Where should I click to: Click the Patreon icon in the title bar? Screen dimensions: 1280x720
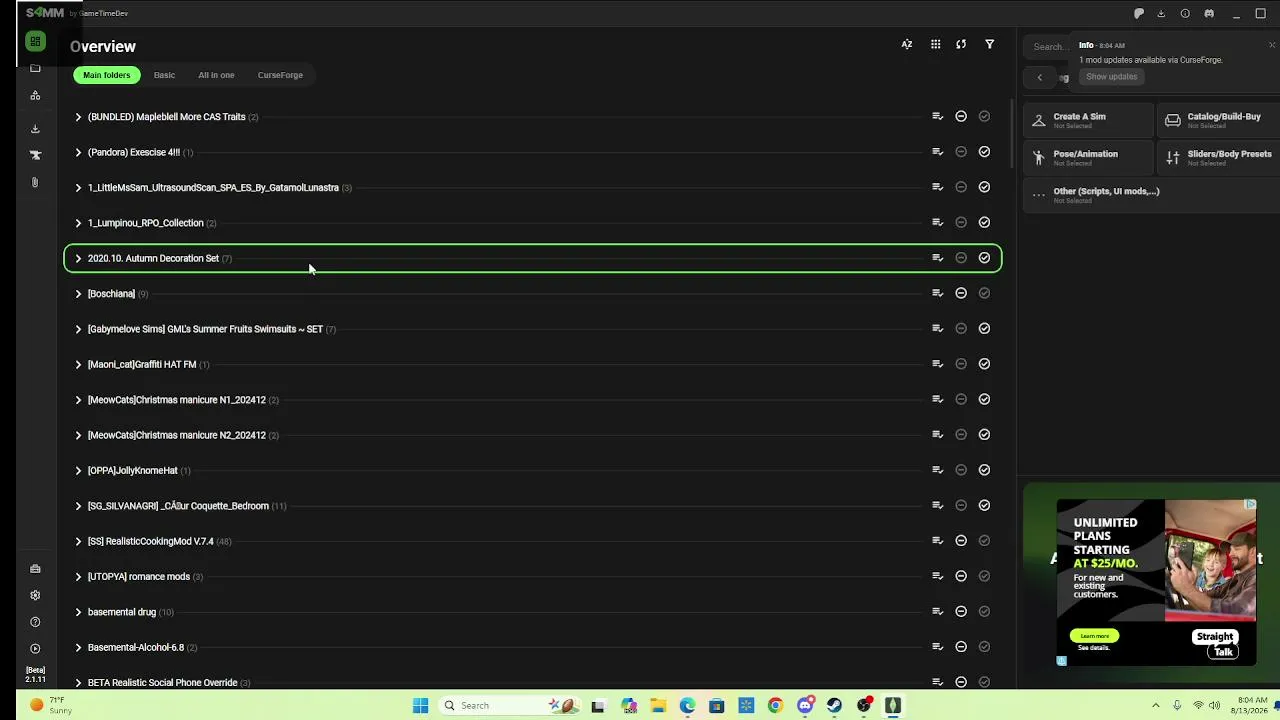pos(1138,14)
